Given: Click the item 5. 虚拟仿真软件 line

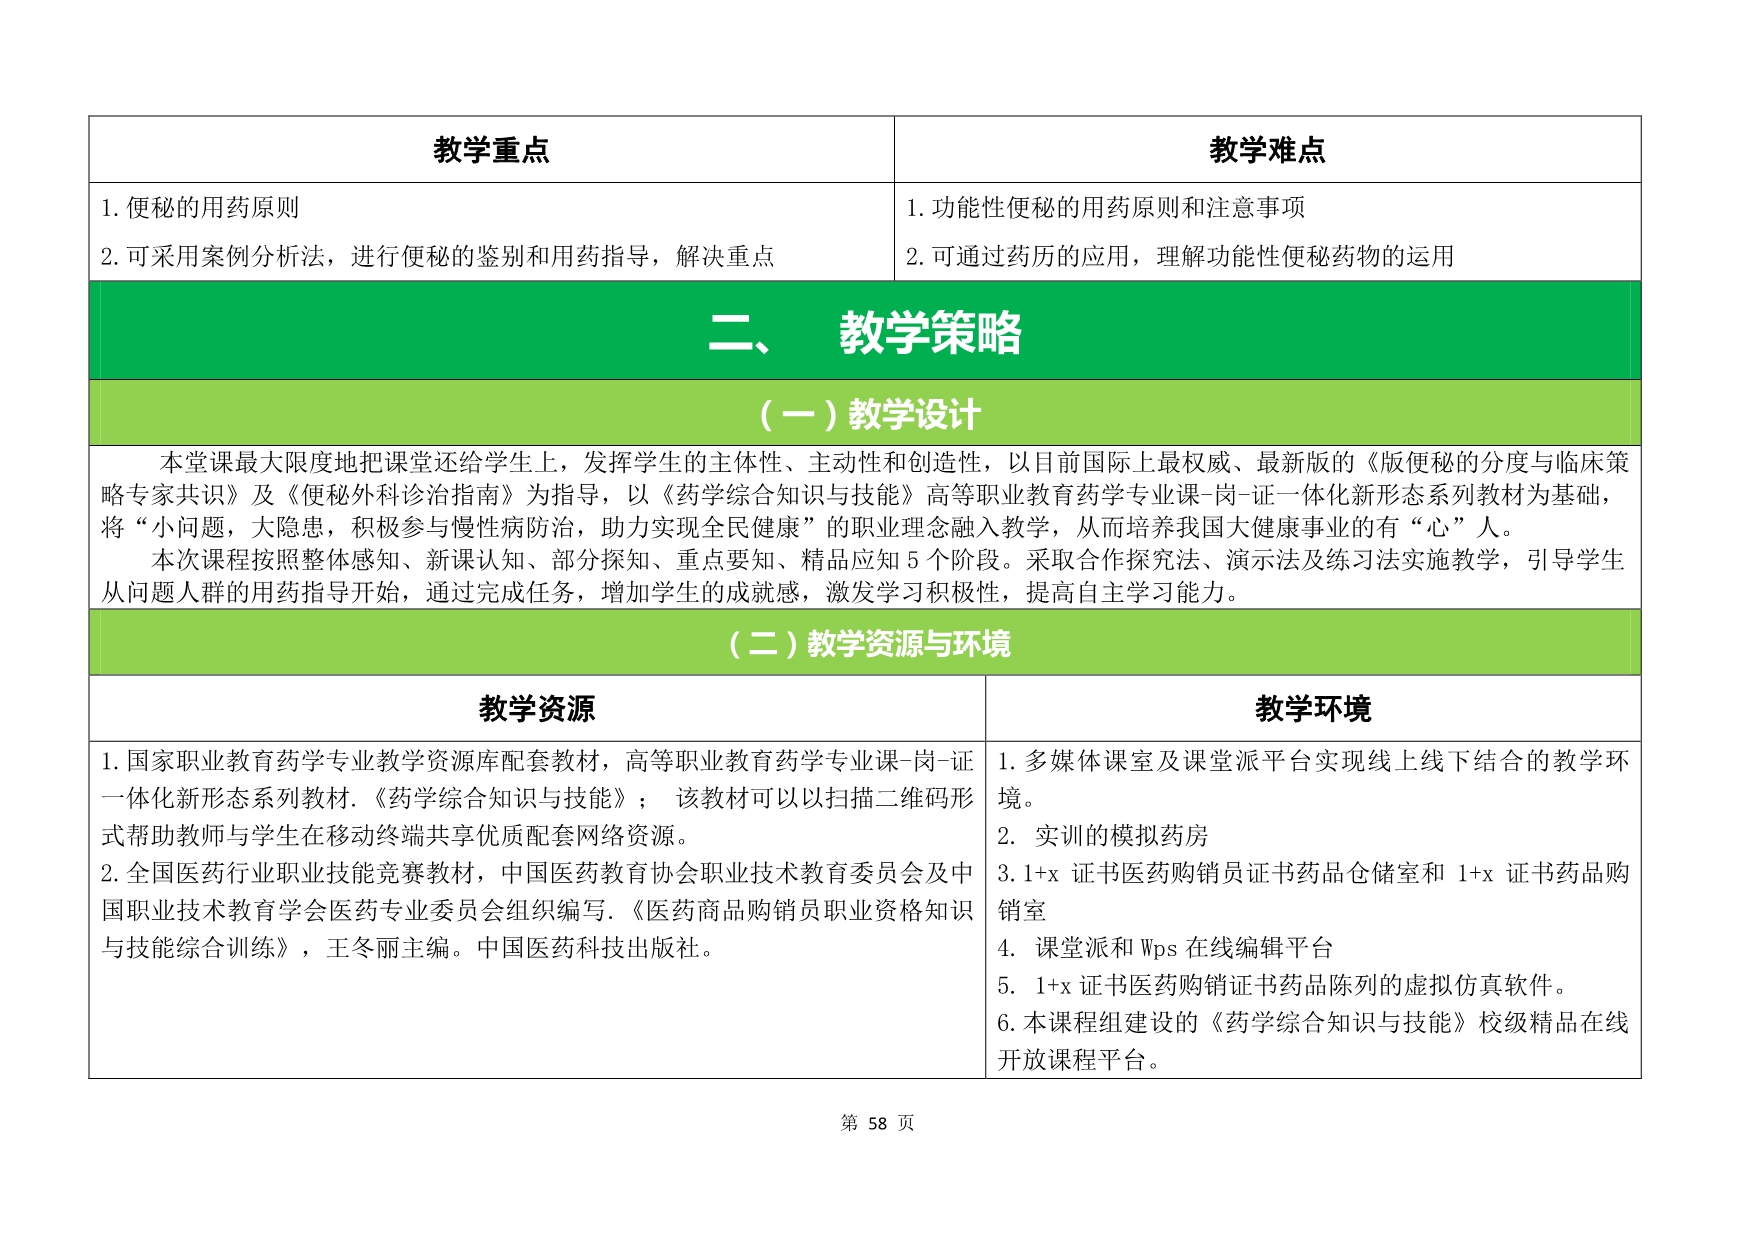Looking at the screenshot, I should click(x=1281, y=986).
